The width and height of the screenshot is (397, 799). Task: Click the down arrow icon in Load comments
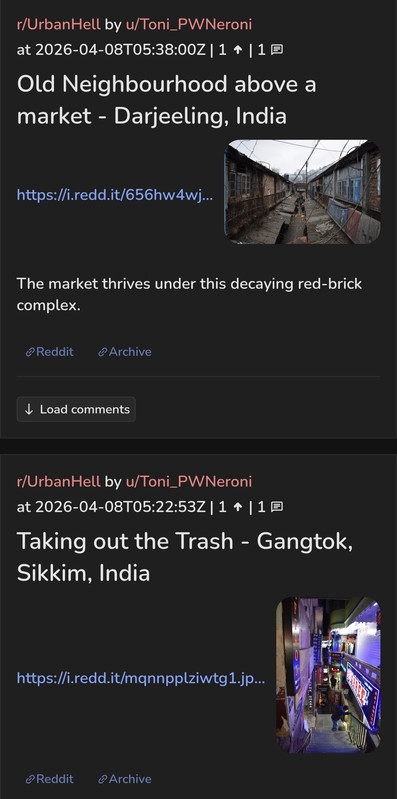click(29, 409)
